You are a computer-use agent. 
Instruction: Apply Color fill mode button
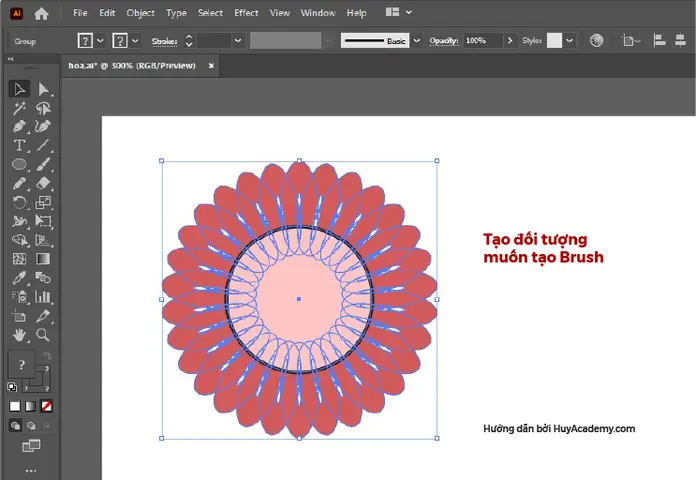pos(15,406)
